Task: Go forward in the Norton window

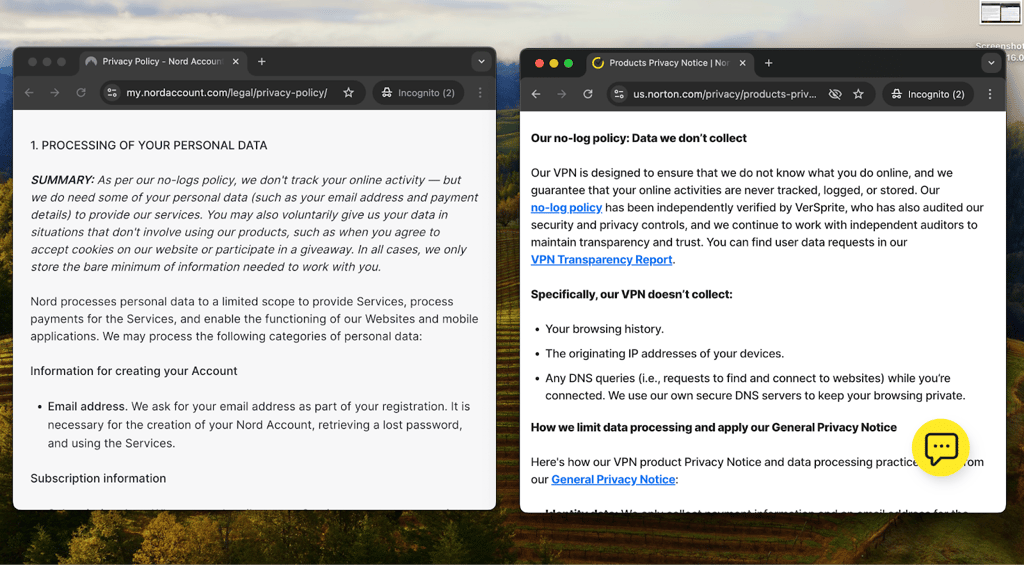Action: 562,94
